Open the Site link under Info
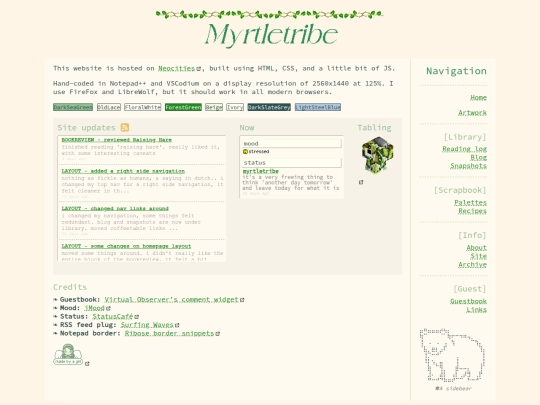540x405 pixels. pyautogui.click(x=478, y=256)
